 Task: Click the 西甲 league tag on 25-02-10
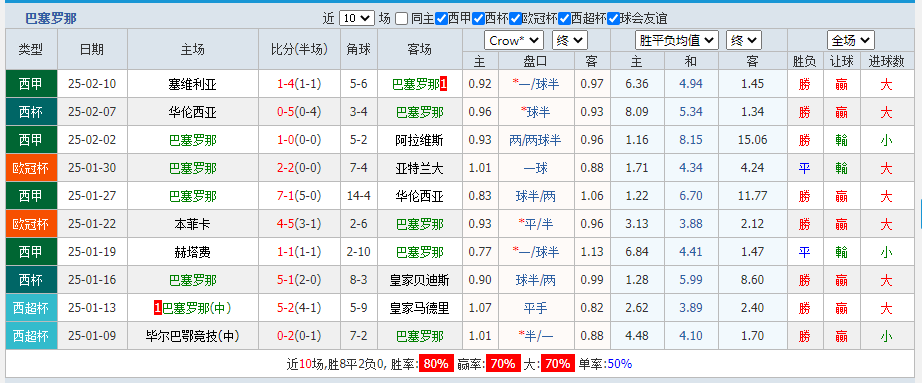pyautogui.click(x=32, y=84)
